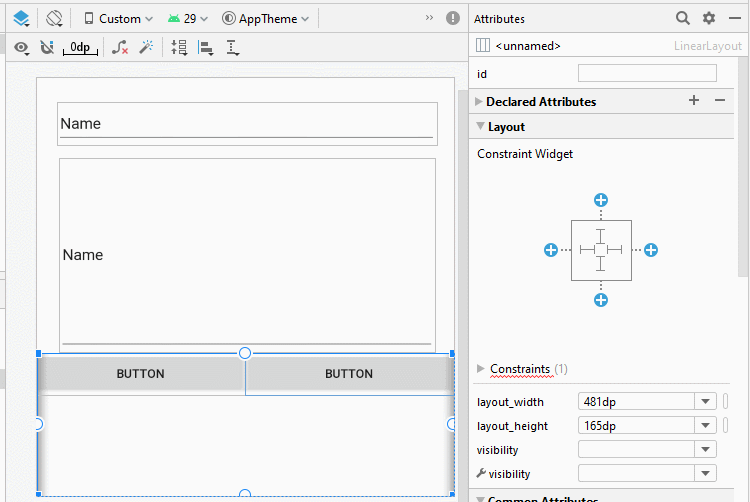
Task: Click the right constraint anchor of LinearLayout
Action: point(451,424)
